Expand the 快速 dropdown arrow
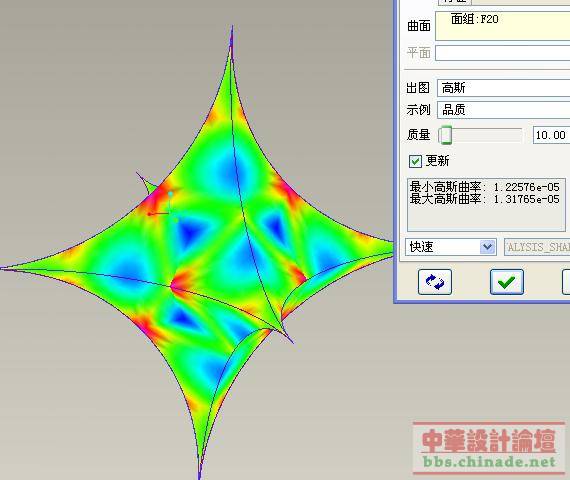 pos(487,247)
